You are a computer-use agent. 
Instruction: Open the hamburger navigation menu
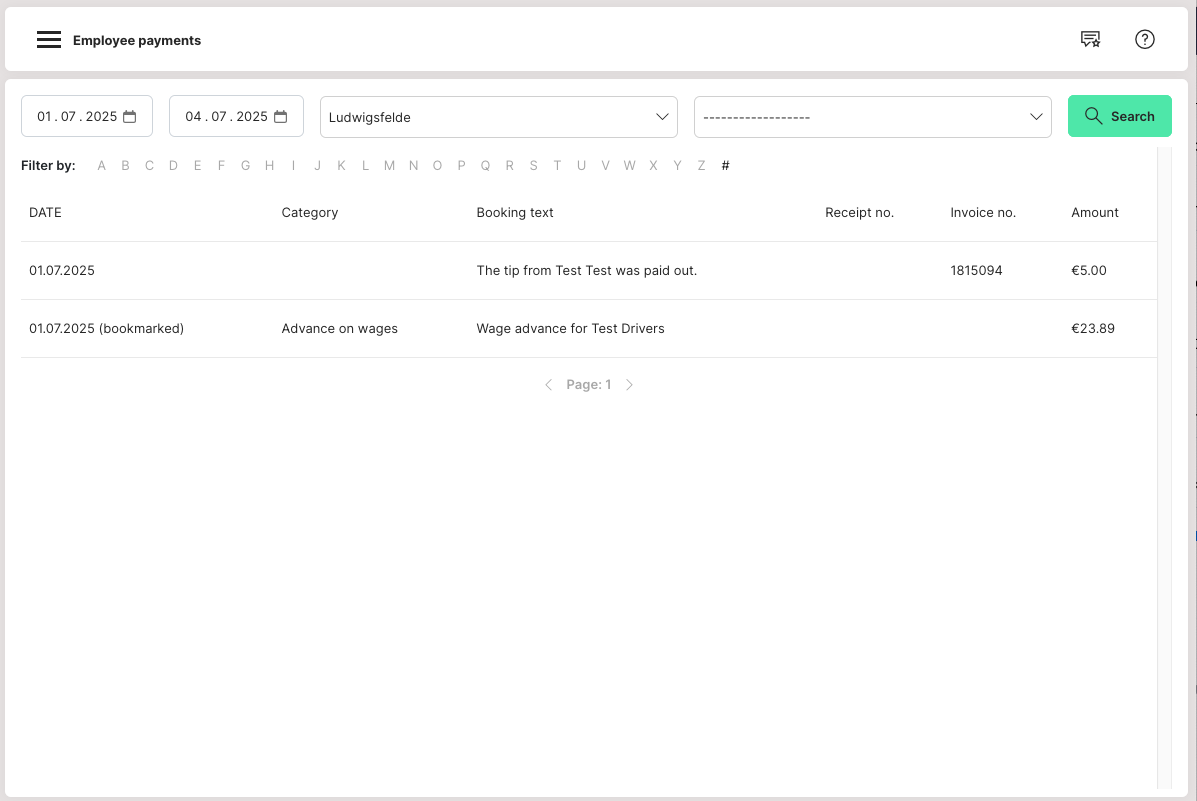(x=49, y=40)
